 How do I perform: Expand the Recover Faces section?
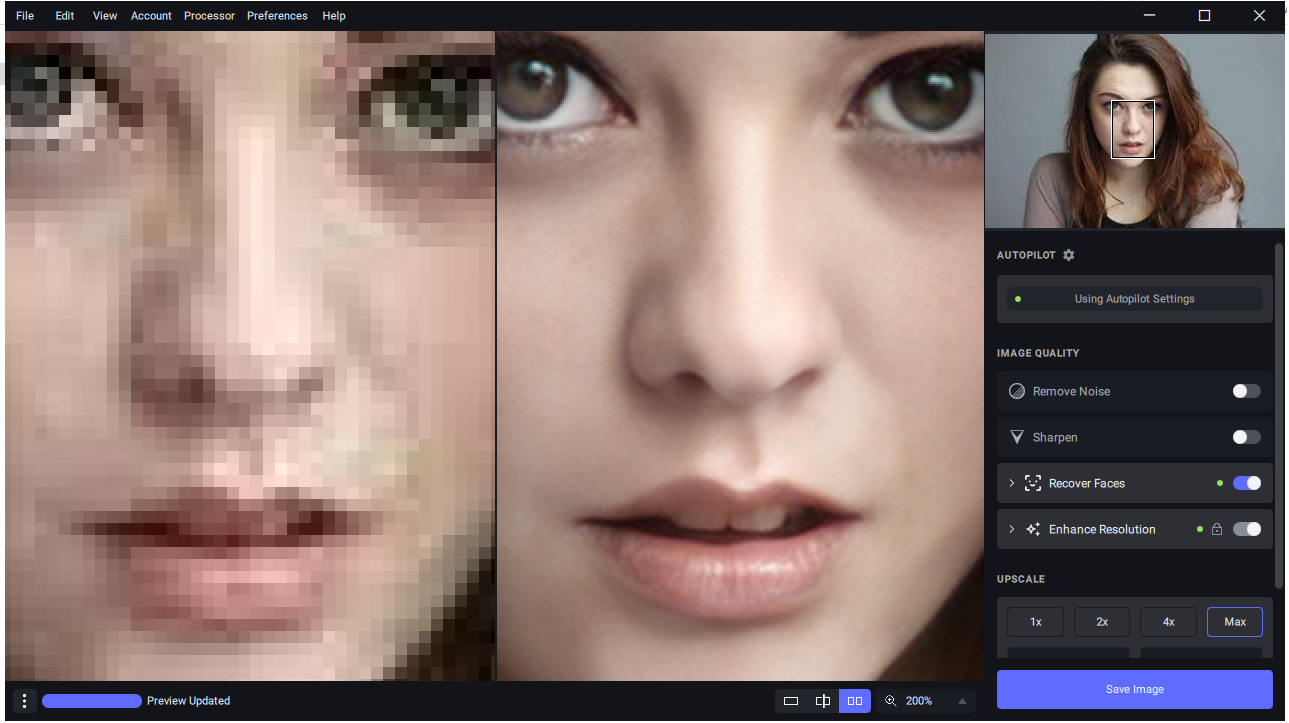click(x=1011, y=483)
